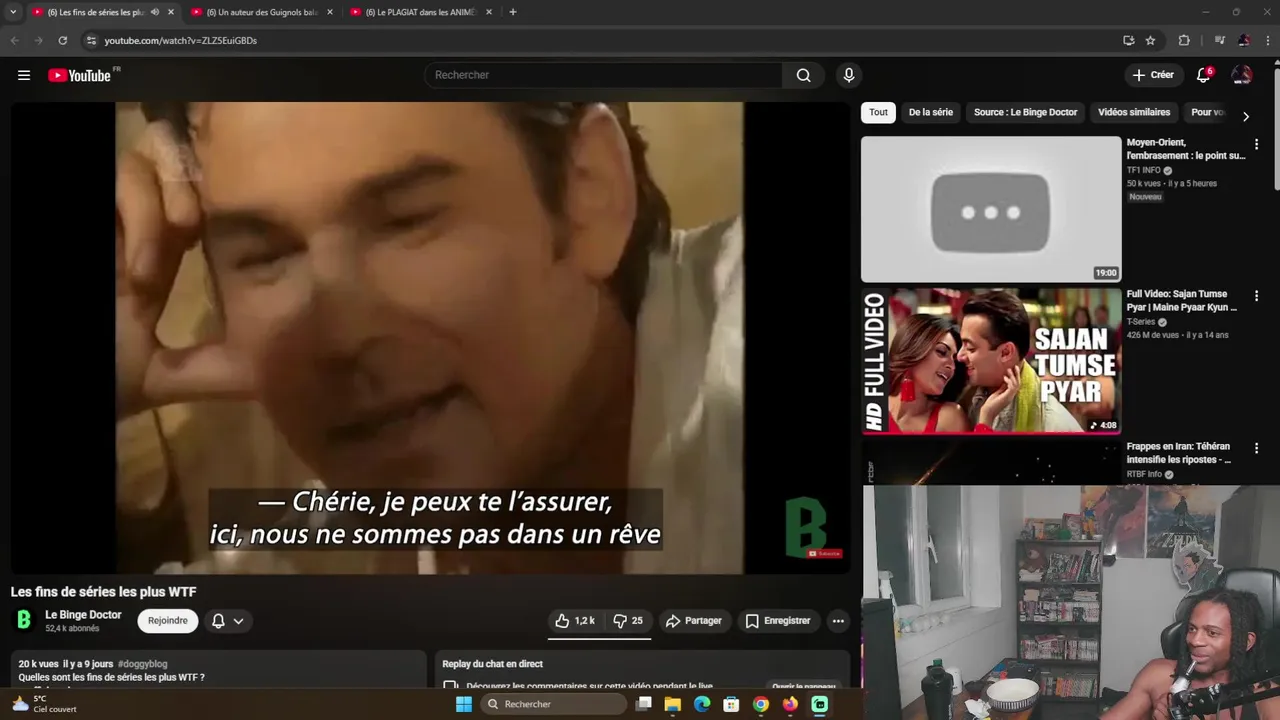Viewport: 1280px width, 720px height.
Task: Save the video with Enregistrer
Action: click(777, 621)
